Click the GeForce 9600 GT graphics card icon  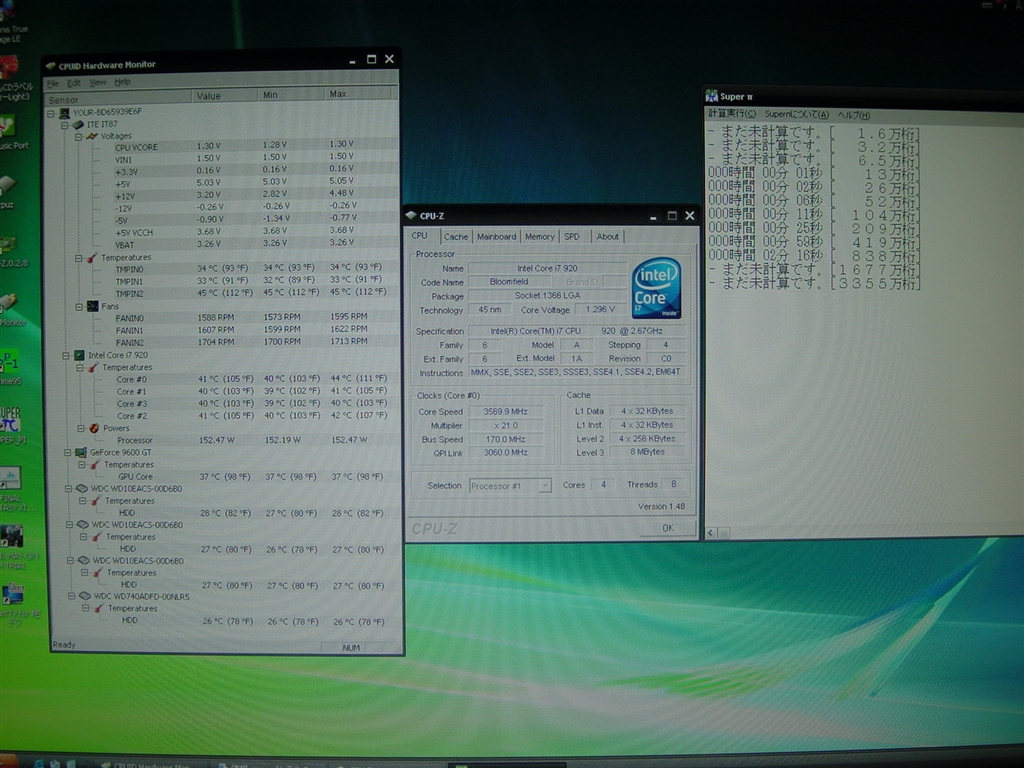point(82,452)
